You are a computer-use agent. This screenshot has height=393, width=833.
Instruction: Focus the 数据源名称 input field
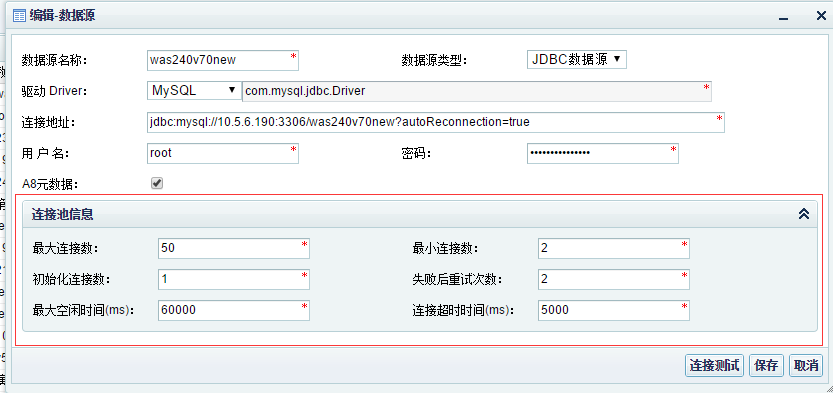(223, 60)
